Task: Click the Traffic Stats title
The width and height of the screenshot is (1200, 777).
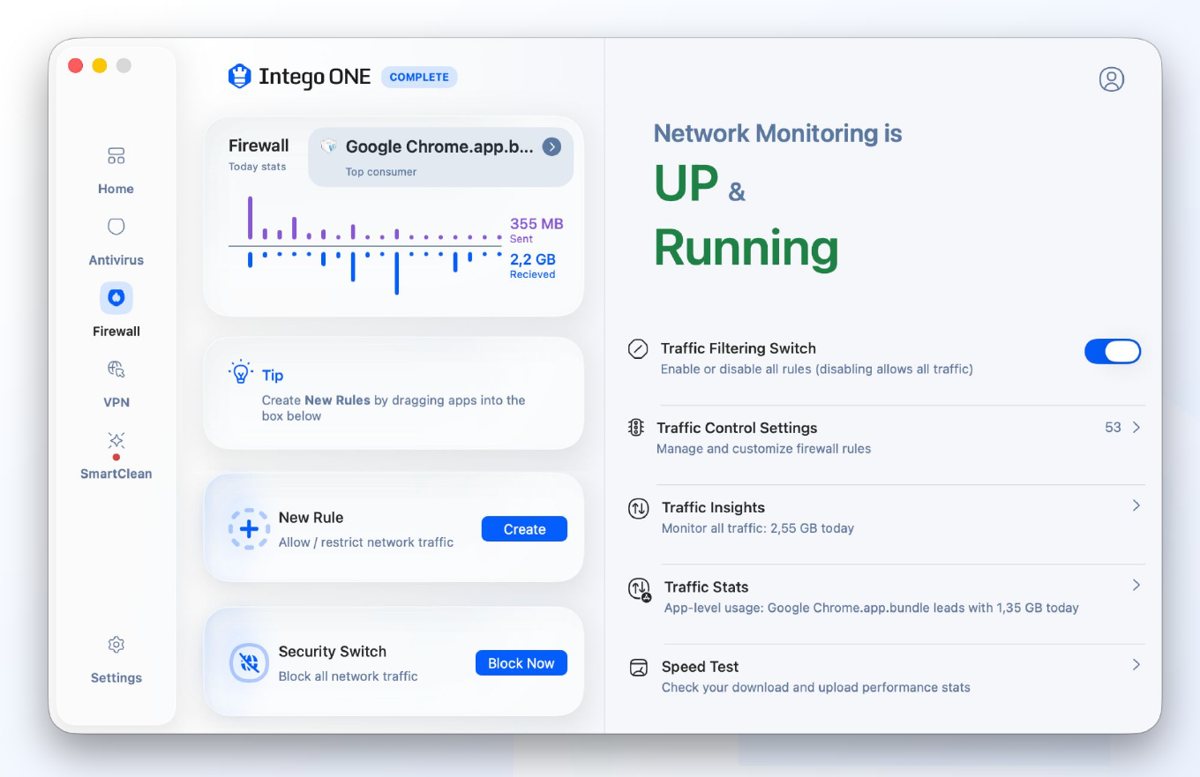Action: coord(706,587)
